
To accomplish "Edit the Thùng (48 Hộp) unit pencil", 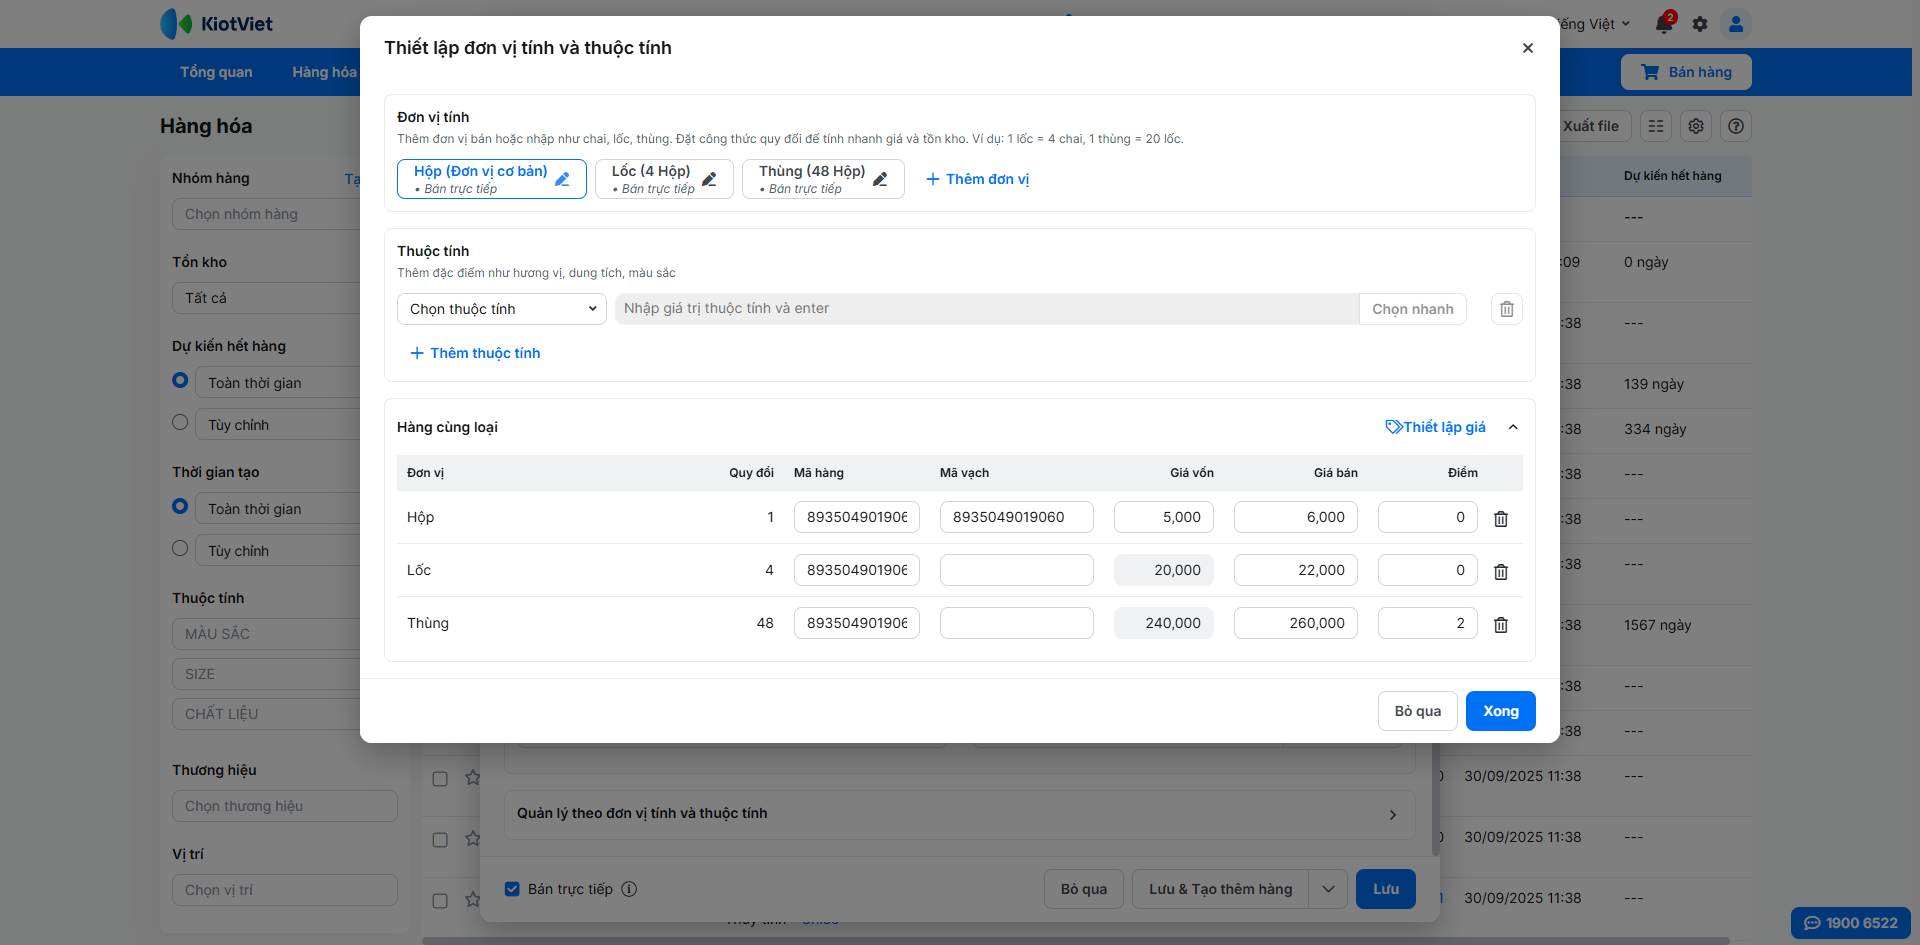I will (x=880, y=179).
